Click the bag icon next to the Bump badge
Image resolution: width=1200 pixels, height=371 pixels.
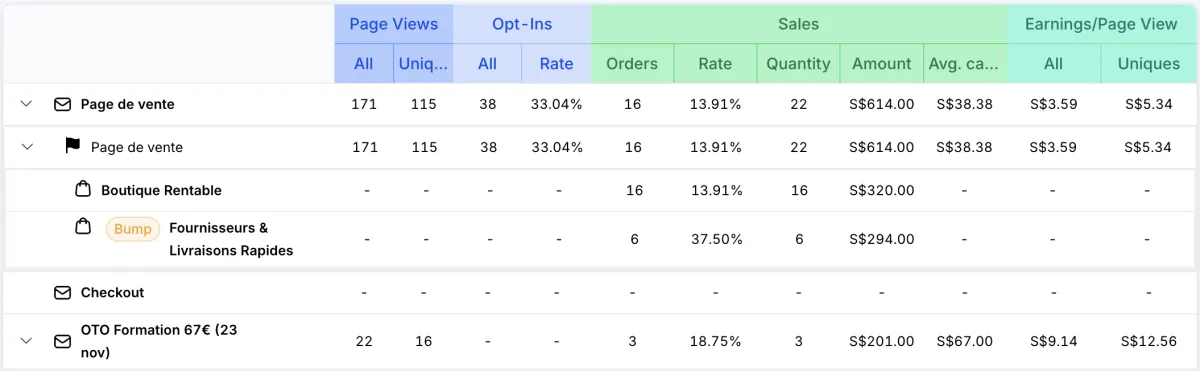point(84,228)
